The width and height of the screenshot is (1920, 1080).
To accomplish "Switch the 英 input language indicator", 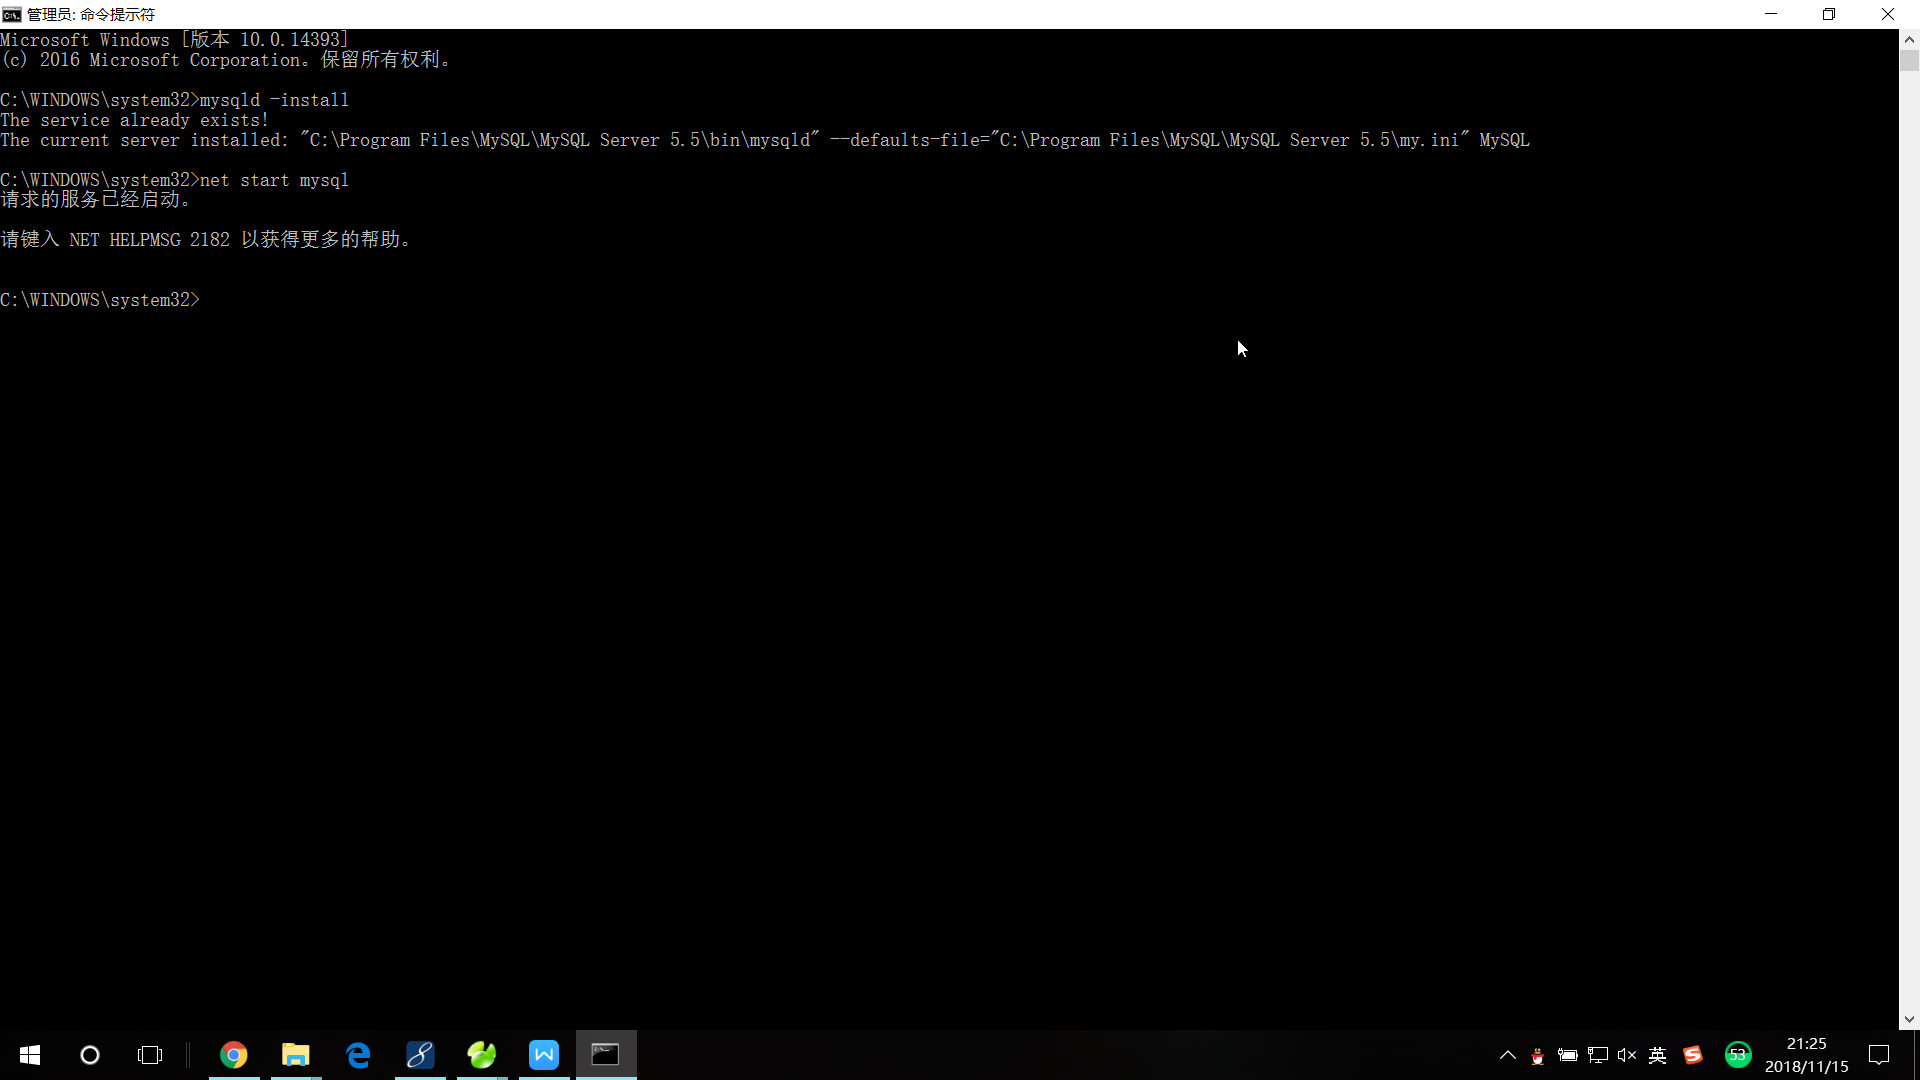I will [x=1657, y=1056].
